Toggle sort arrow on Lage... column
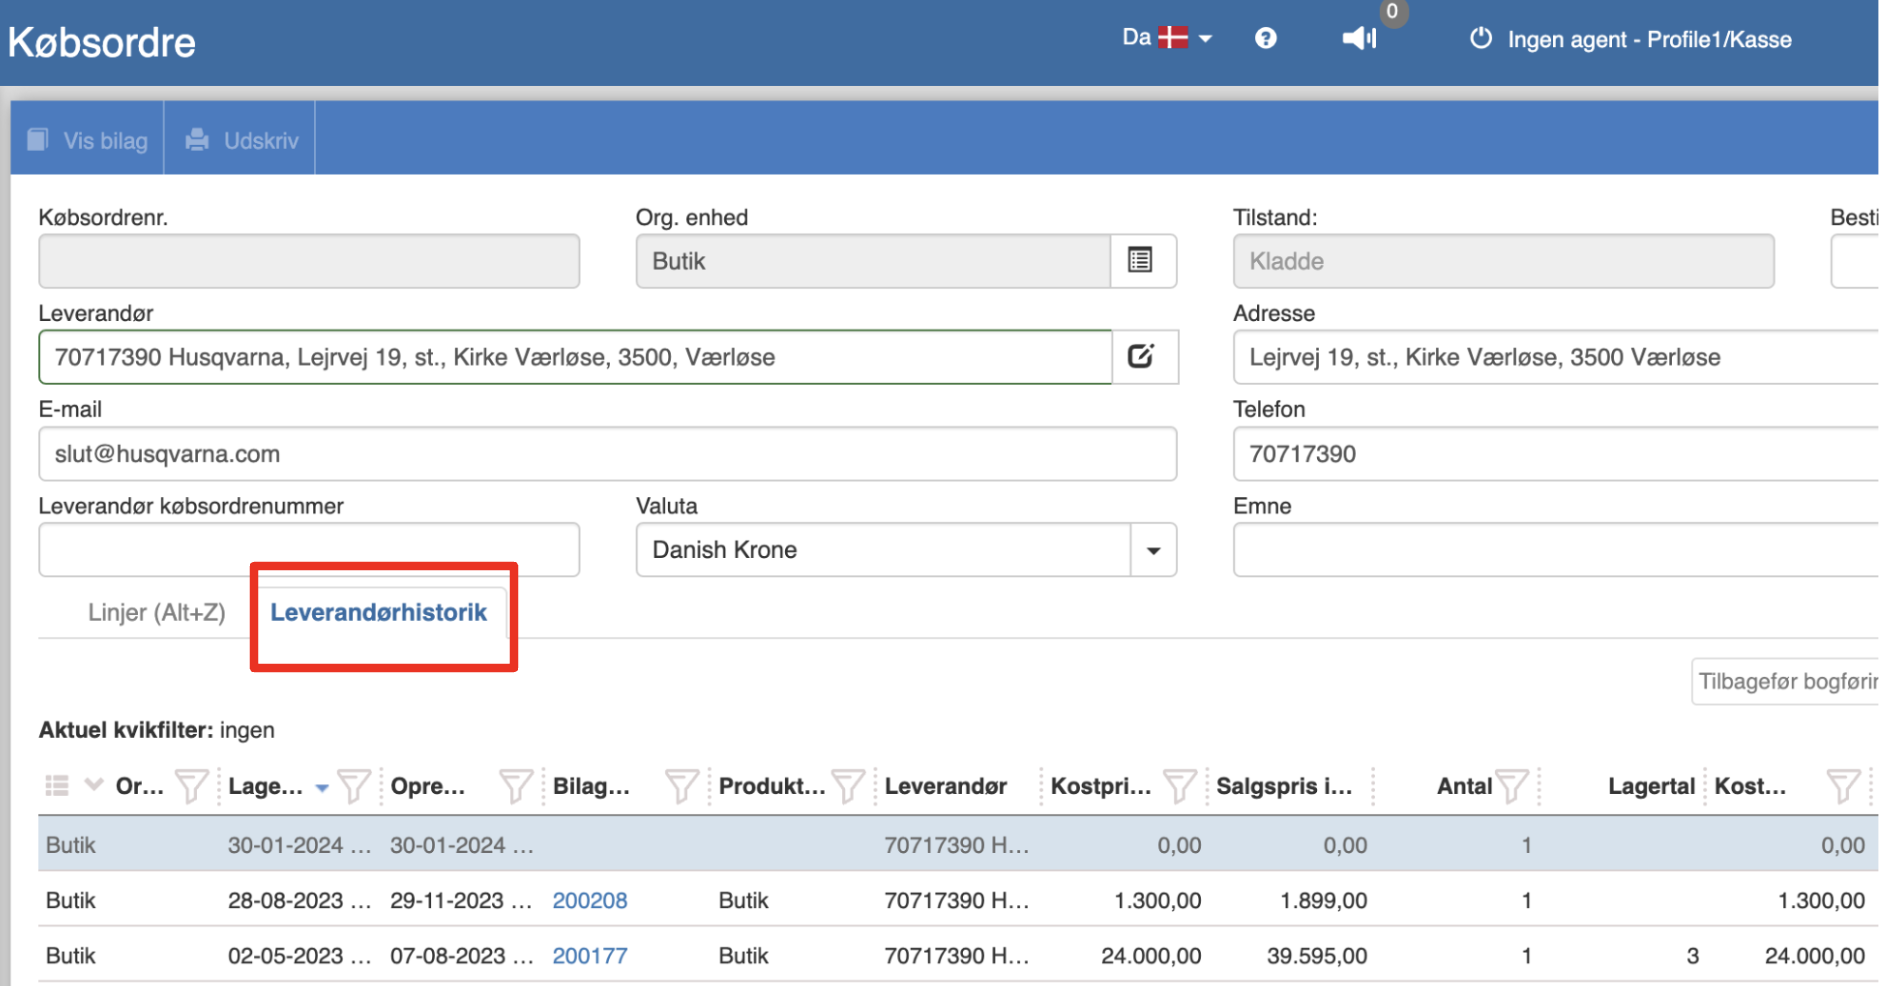1880x986 pixels. (322, 788)
